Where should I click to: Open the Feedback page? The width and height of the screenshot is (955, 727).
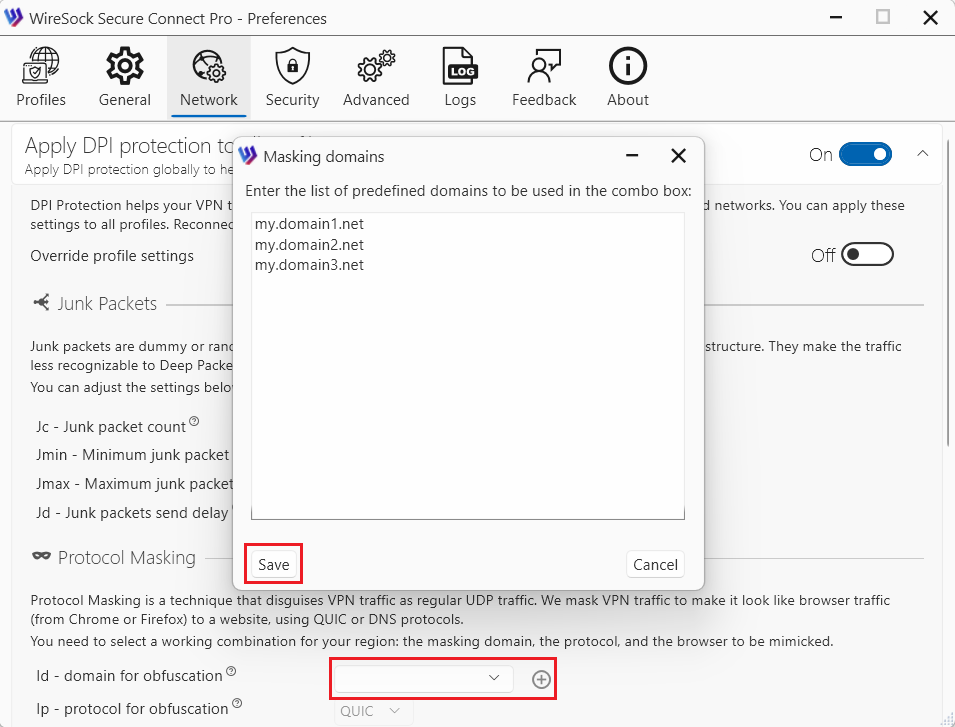tap(544, 78)
